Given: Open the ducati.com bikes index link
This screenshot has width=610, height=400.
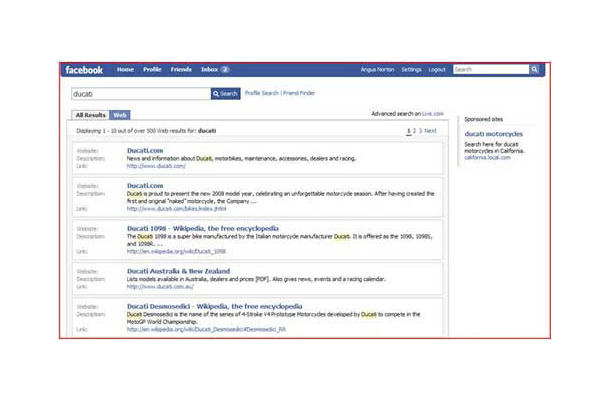Looking at the screenshot, I should pos(176,209).
